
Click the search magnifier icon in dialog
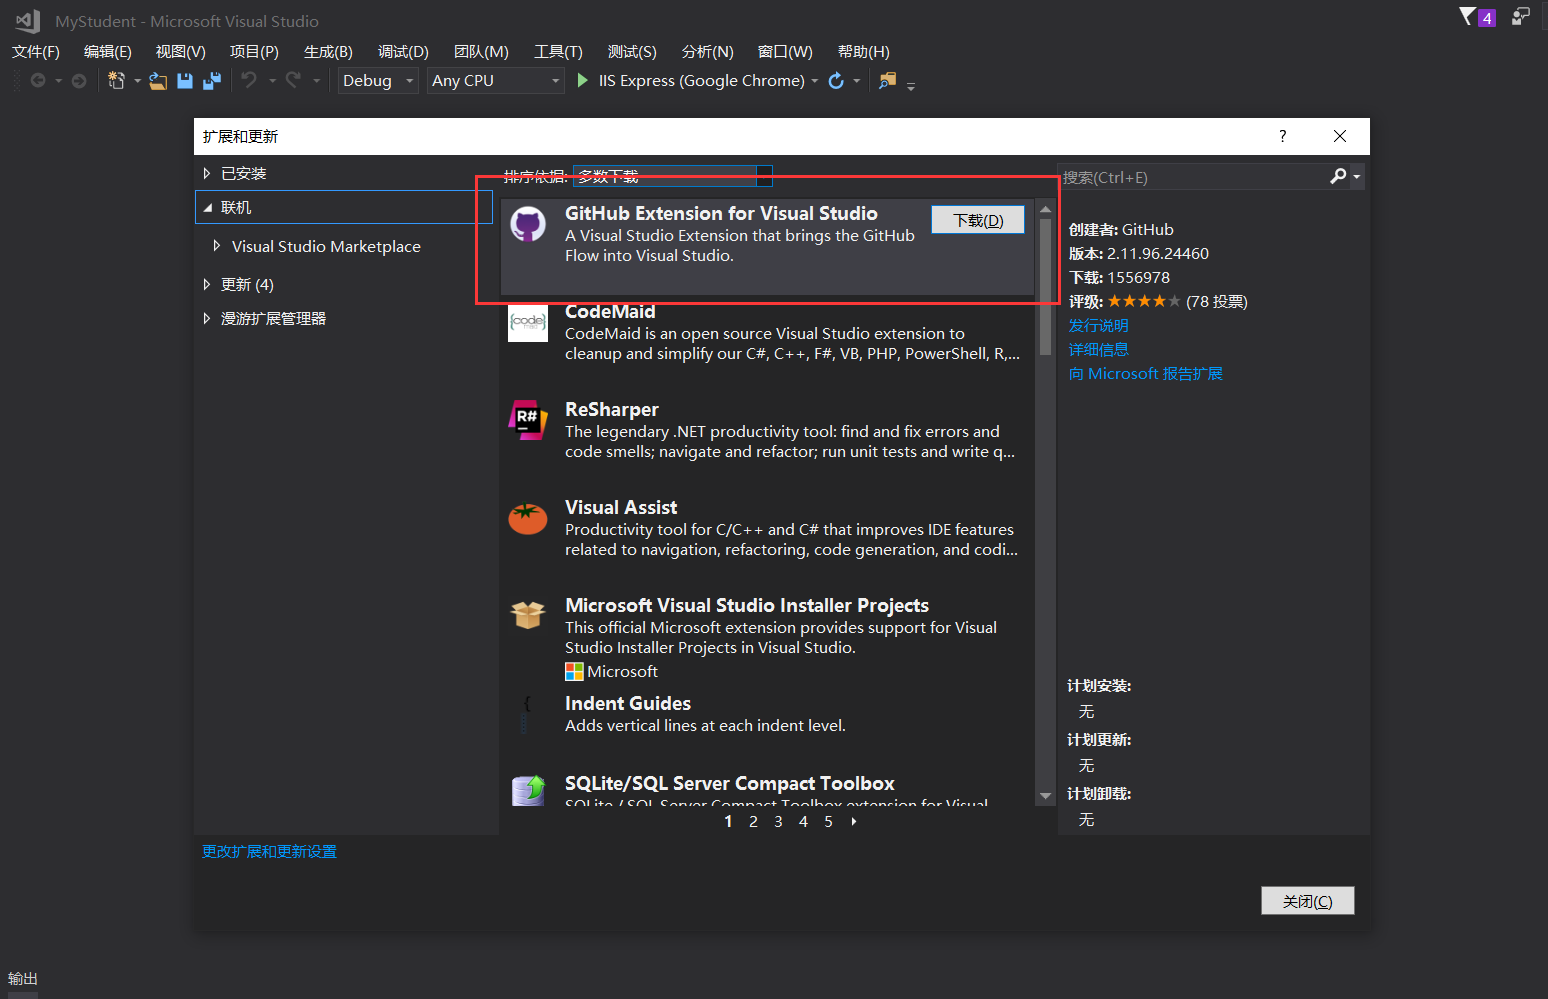[1338, 176]
